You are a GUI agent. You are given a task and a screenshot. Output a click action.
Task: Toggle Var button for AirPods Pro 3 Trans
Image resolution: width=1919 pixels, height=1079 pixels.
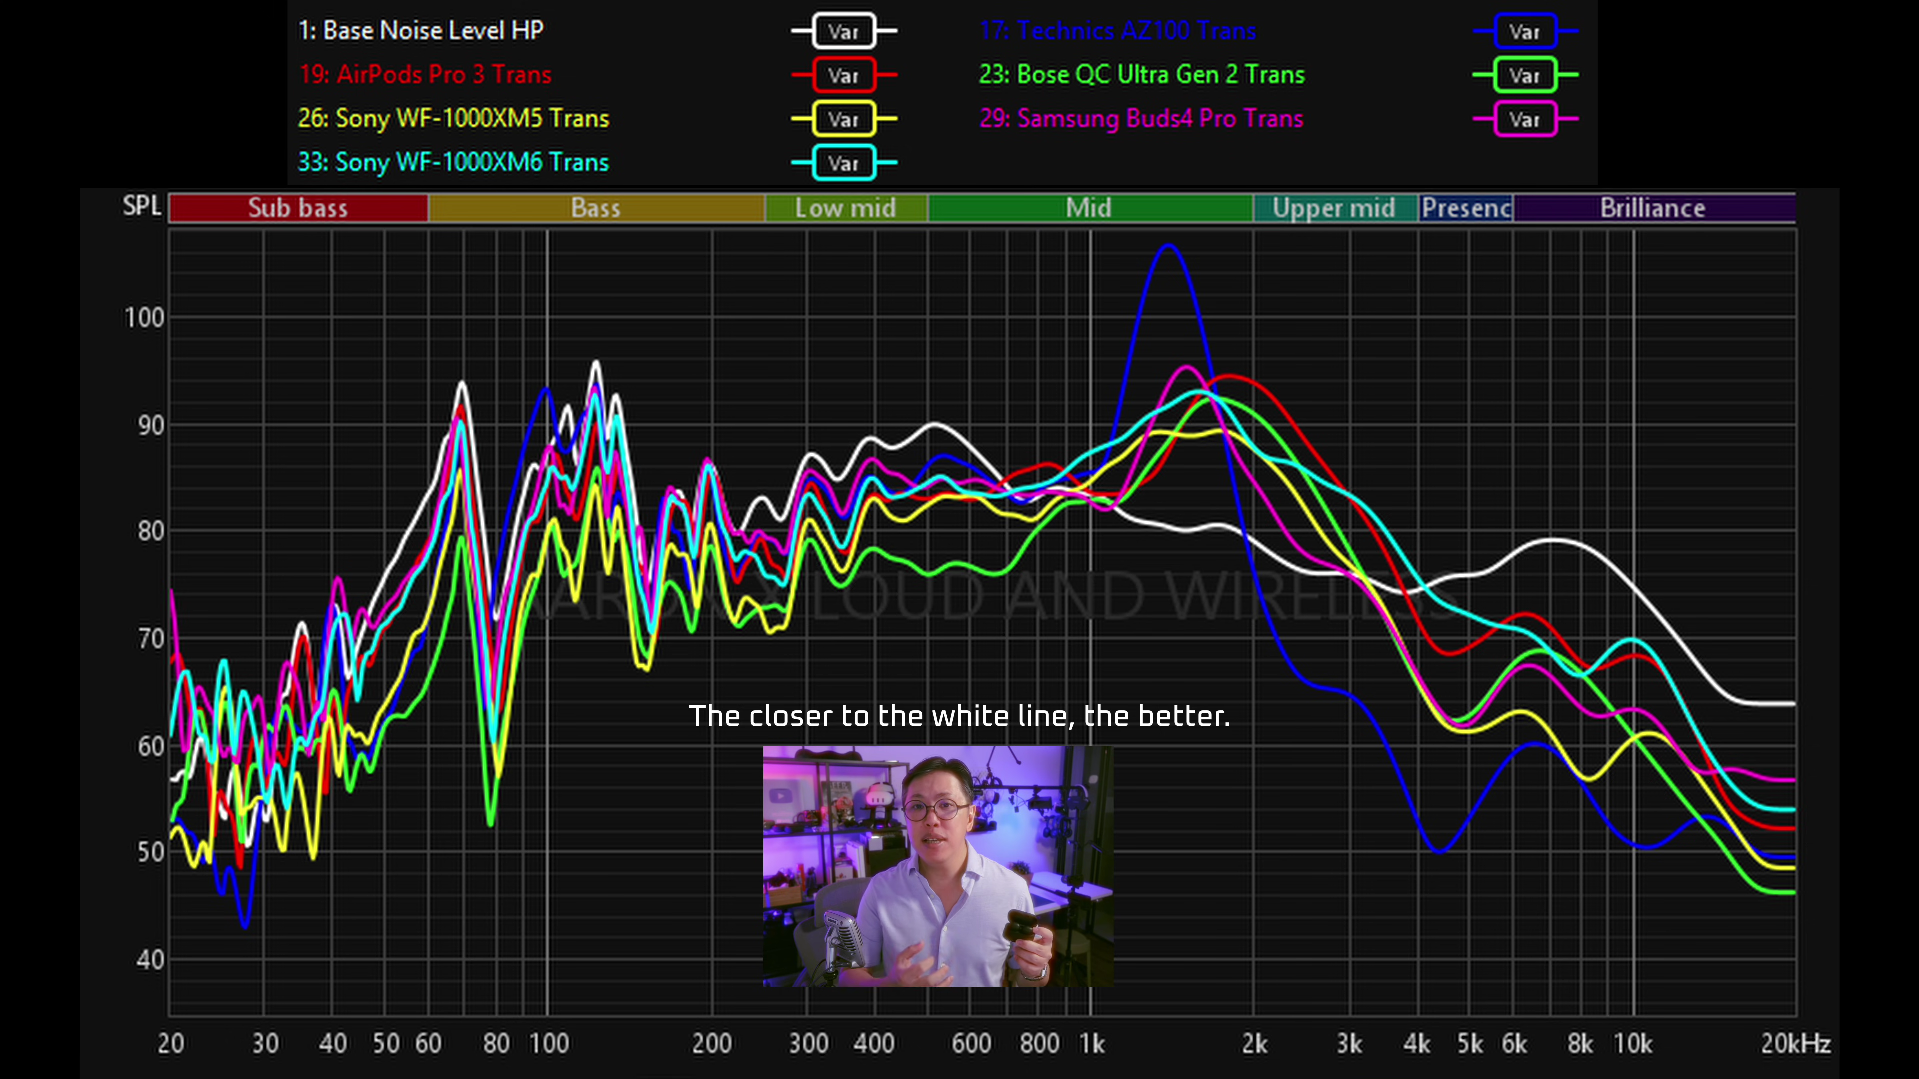click(843, 75)
